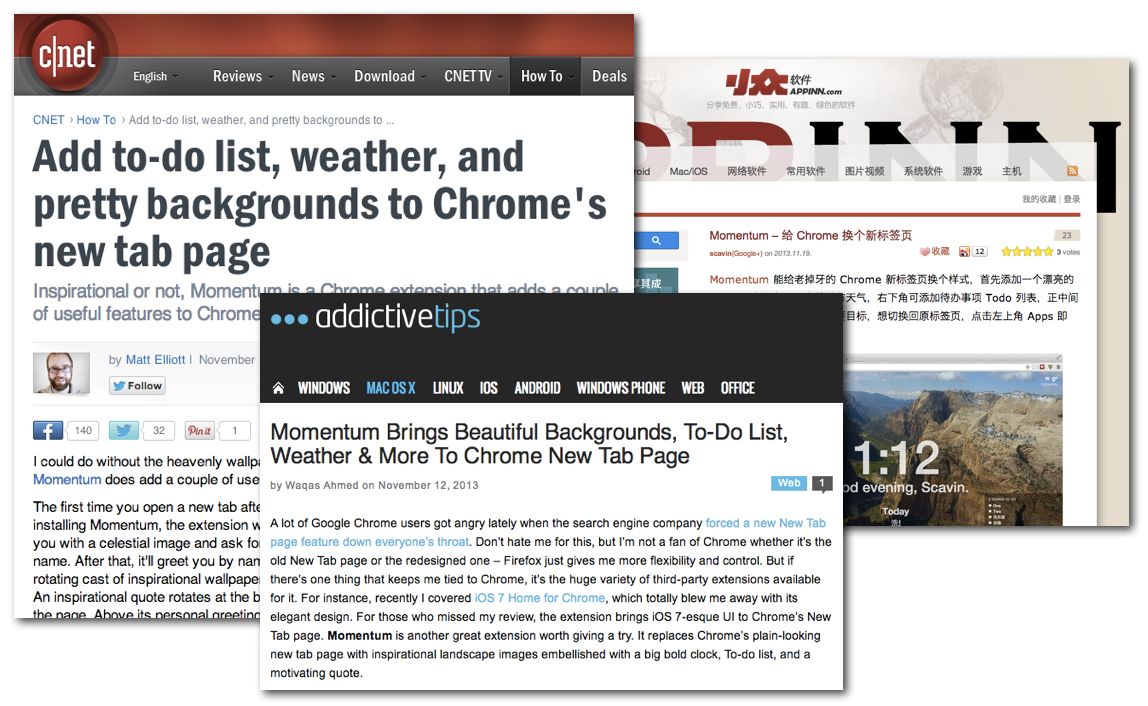This screenshot has height=706, width=1148.
Task: Open the OFFICE category on addictivetips
Action: click(x=737, y=388)
